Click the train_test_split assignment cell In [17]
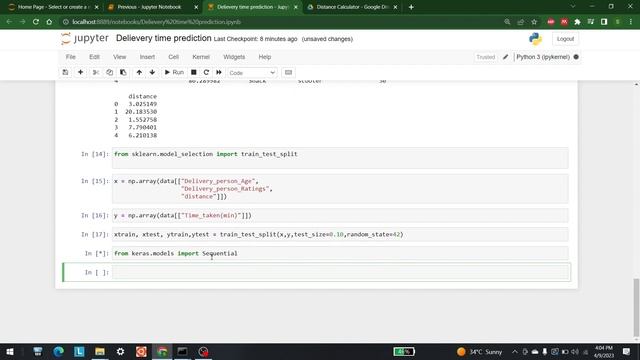The height and width of the screenshot is (360, 640). point(340,234)
